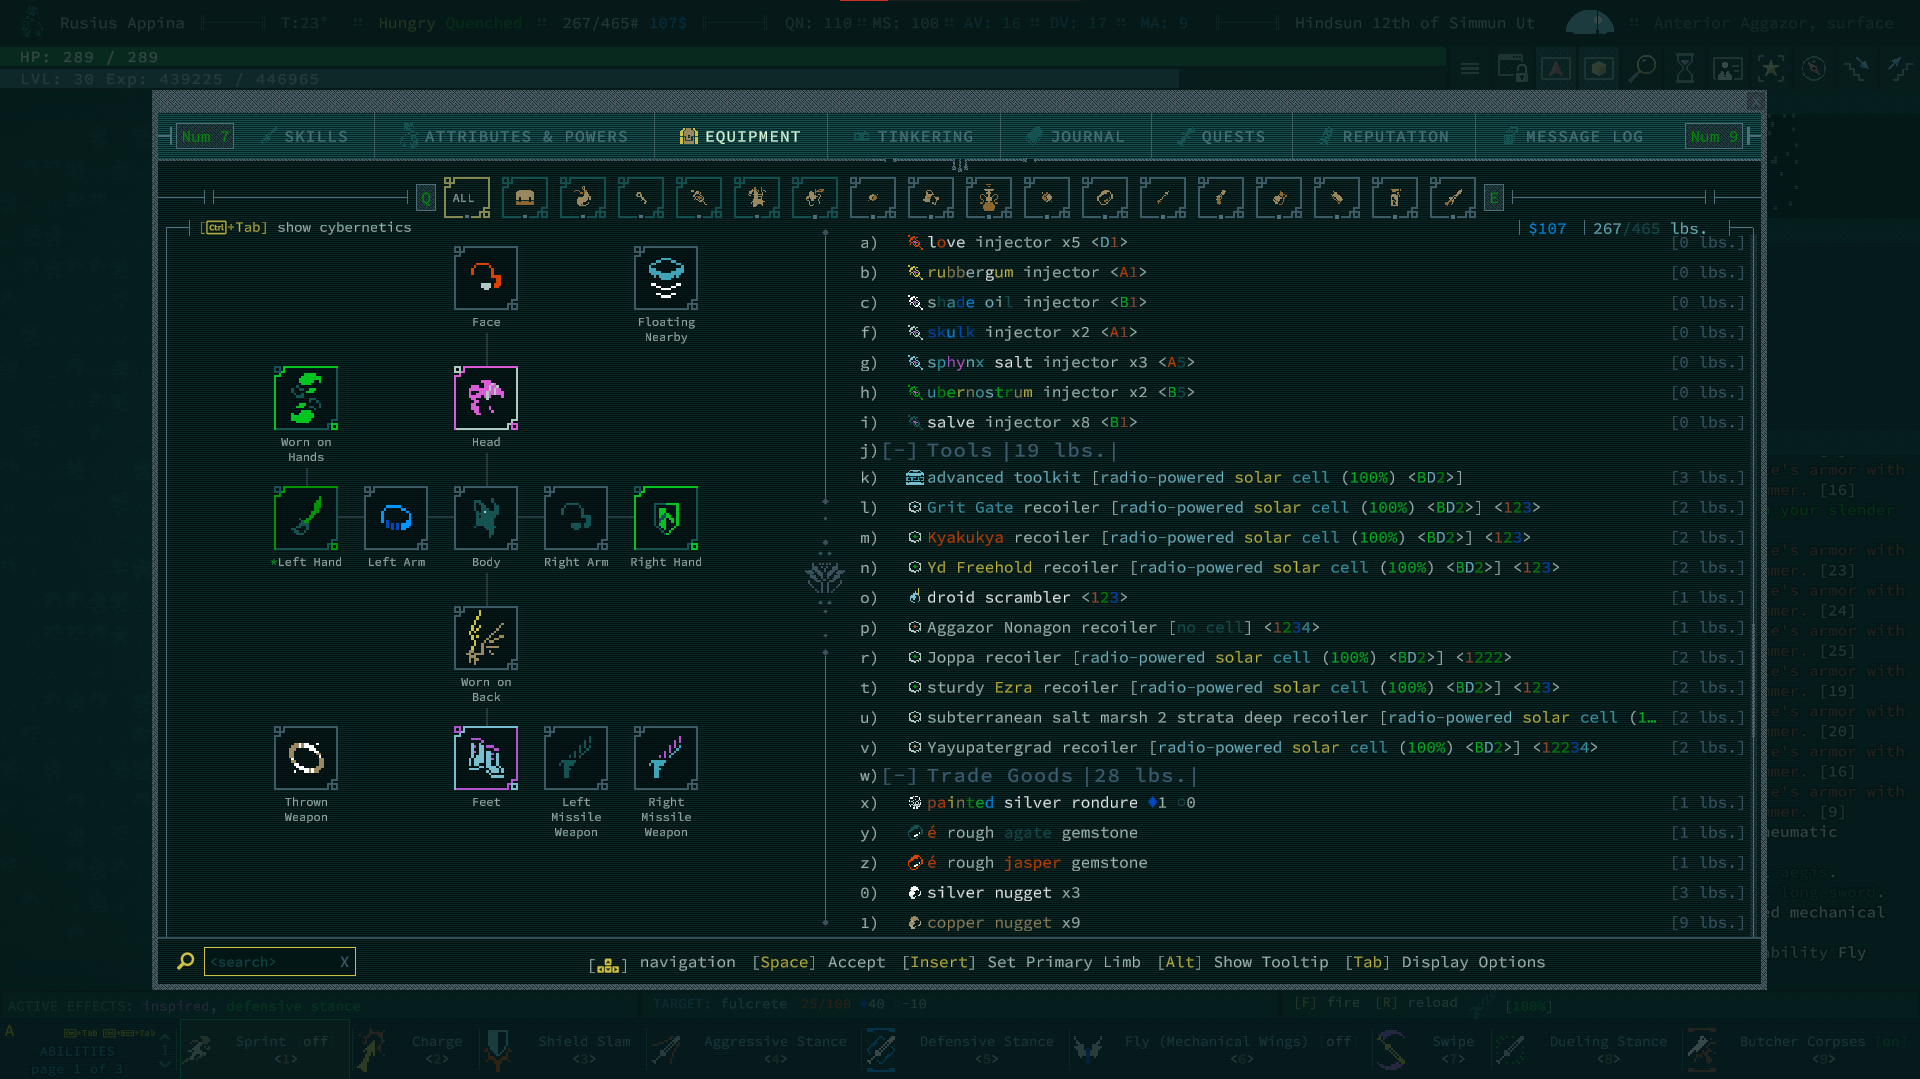This screenshot has width=1920, height=1079.
Task: Click the Num 9 next tab button
Action: pos(1714,137)
